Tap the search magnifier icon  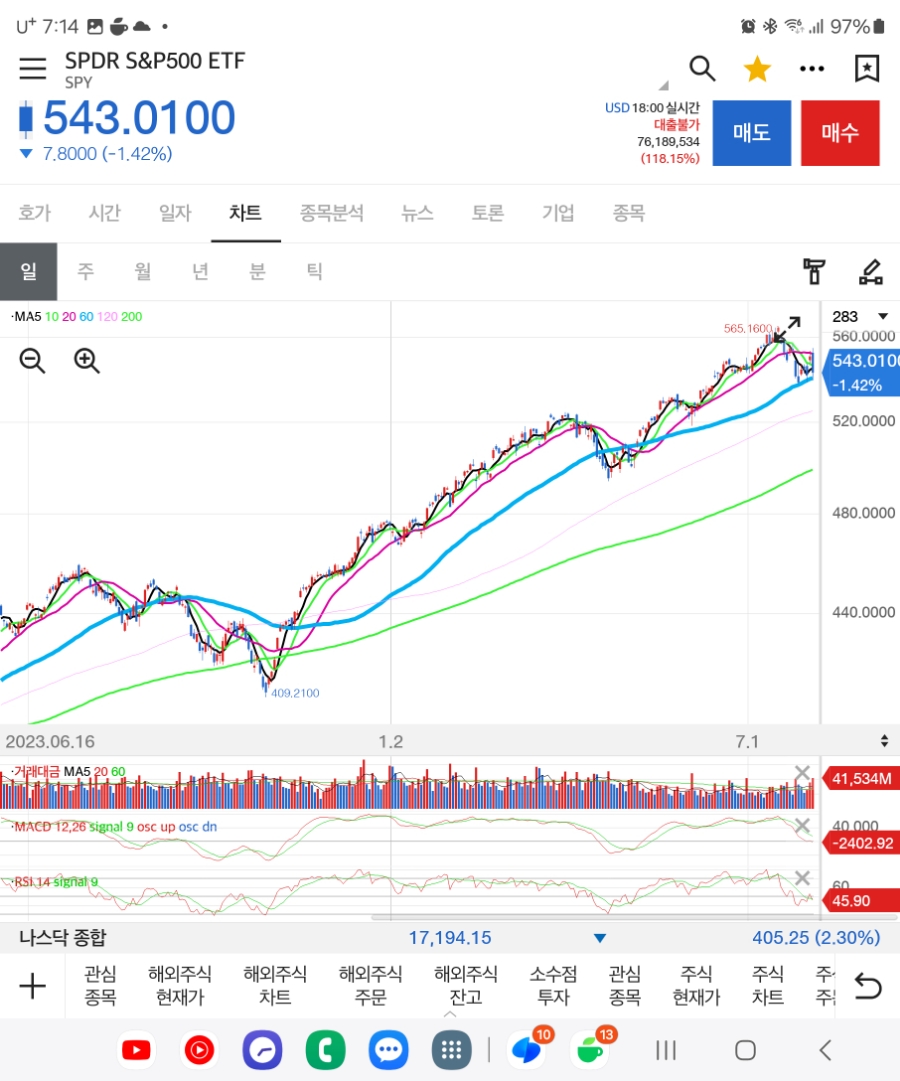point(702,68)
